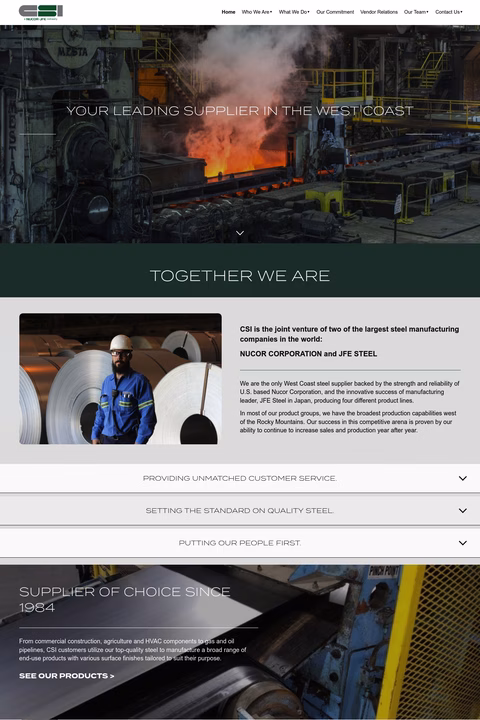Click See Our Products link

(x=67, y=675)
